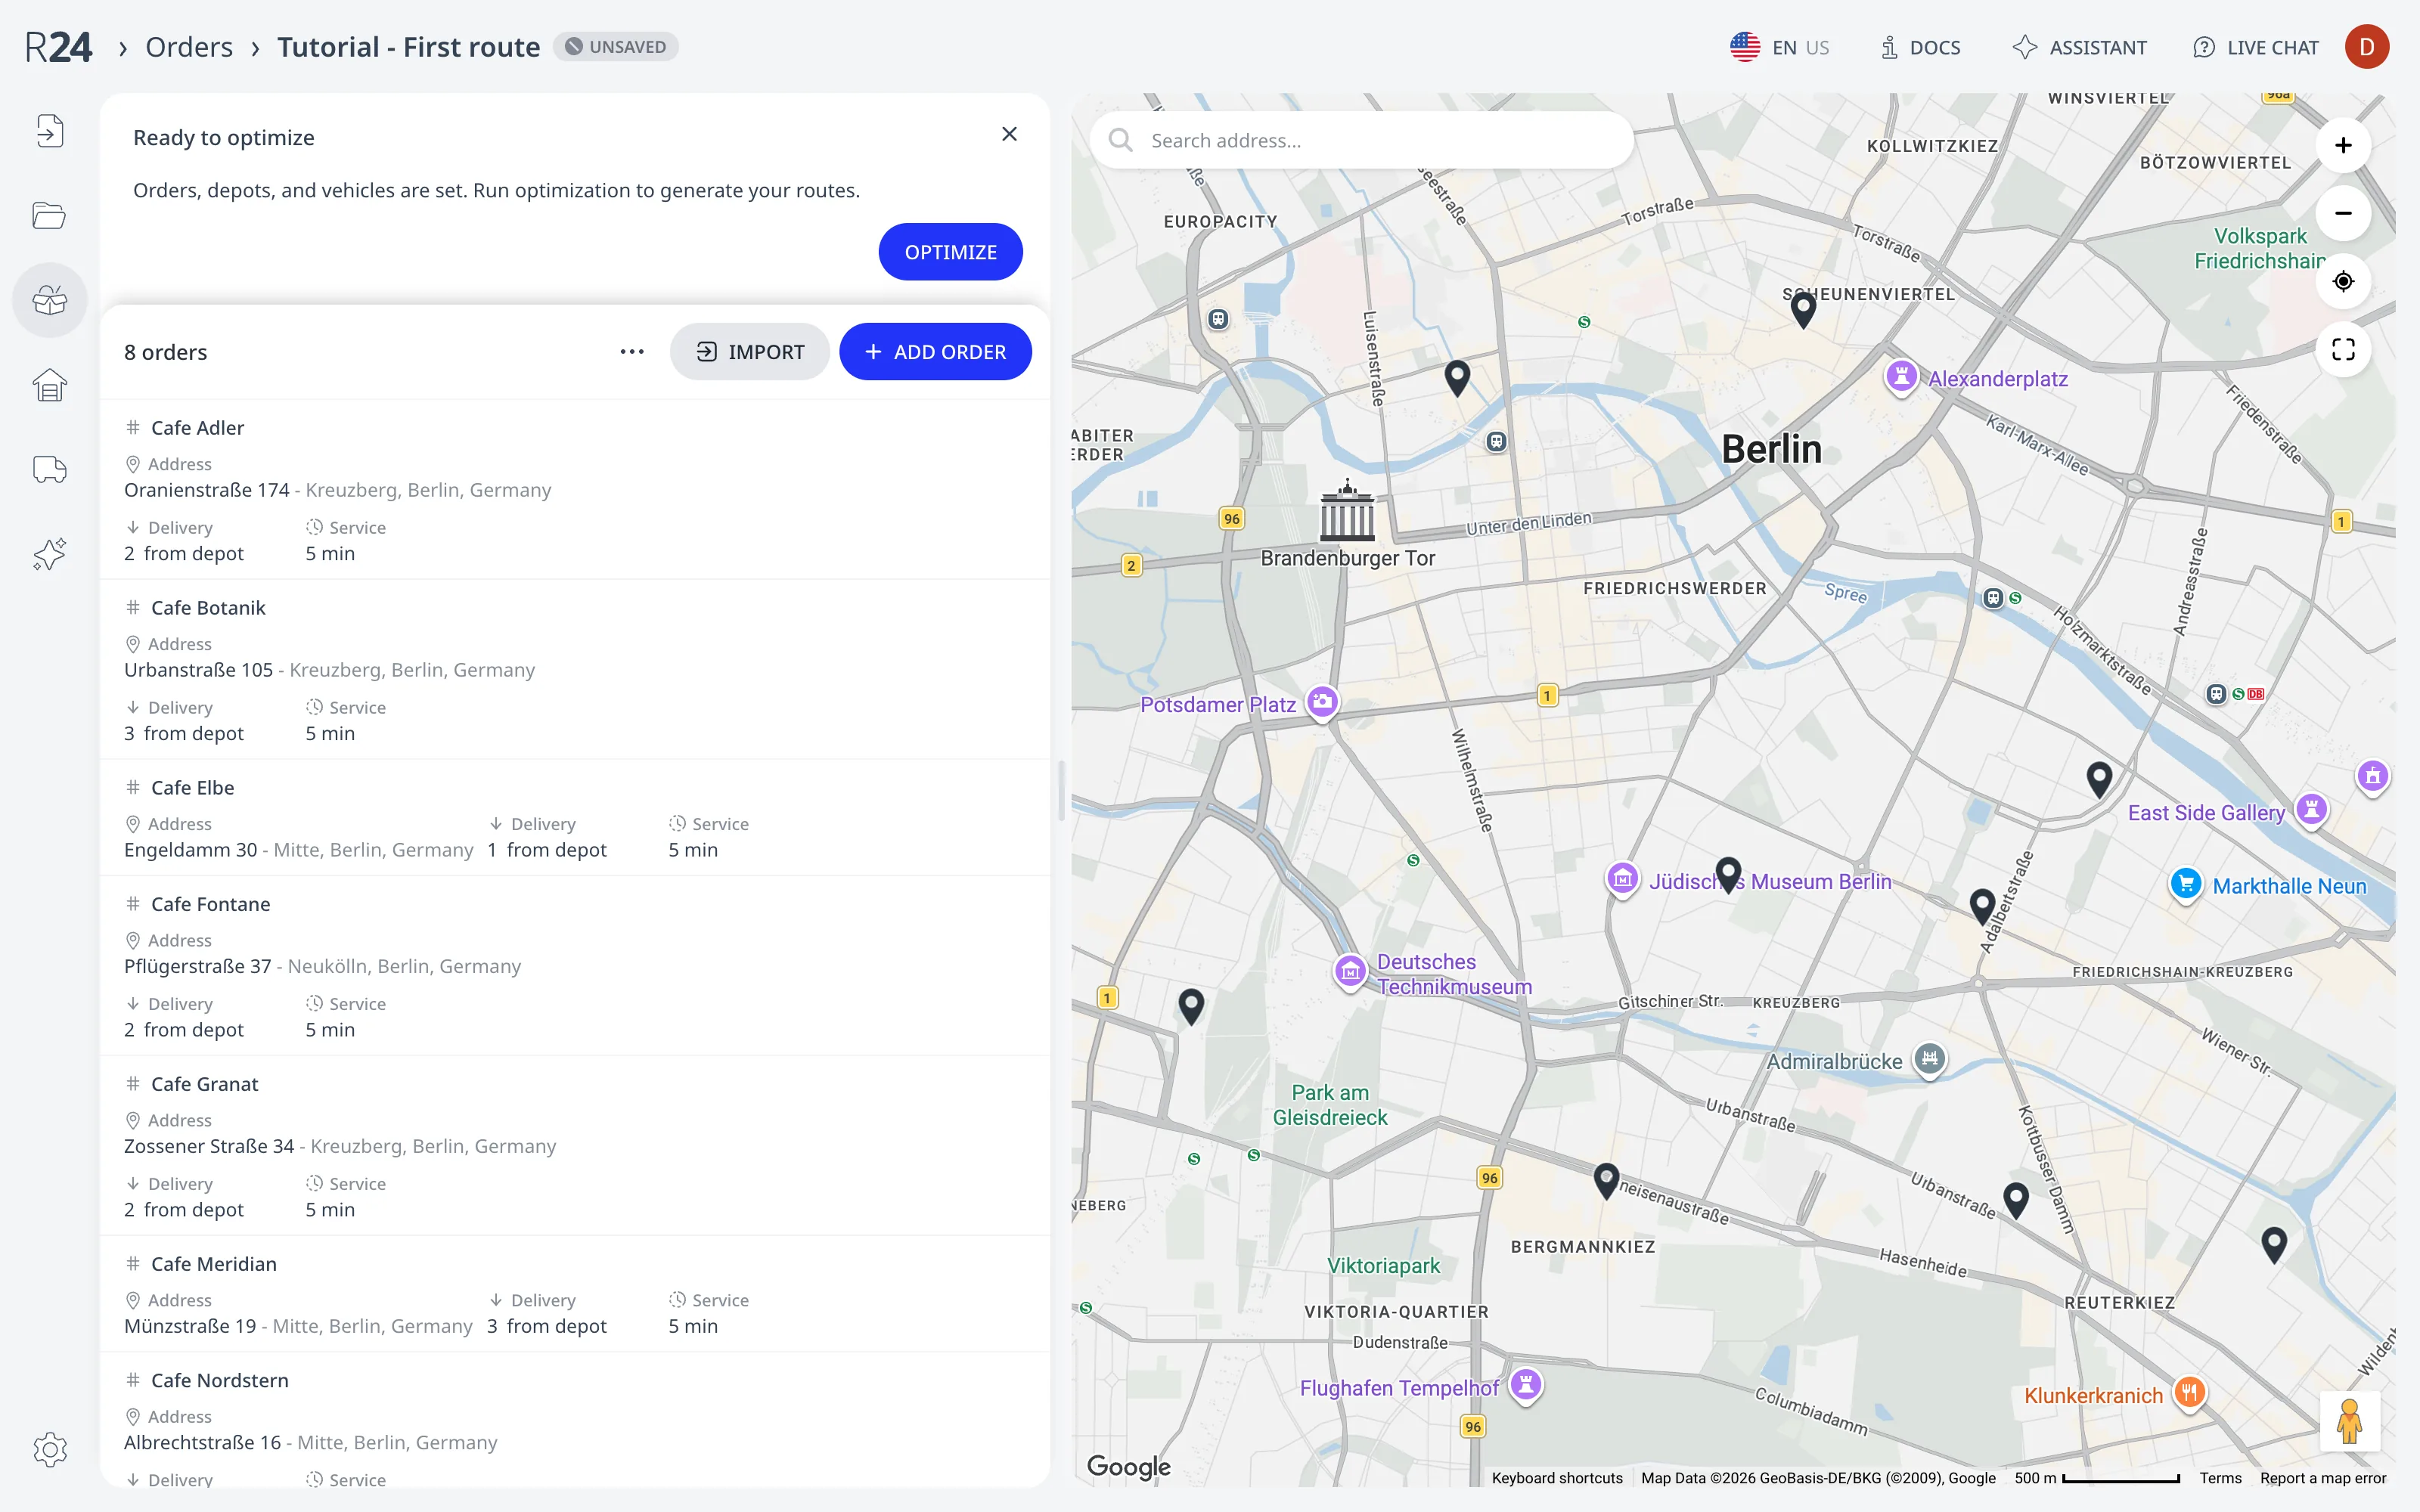Viewport: 2420px width, 1512px height.
Task: Click the Alexanderplatz map marker
Action: click(1901, 378)
